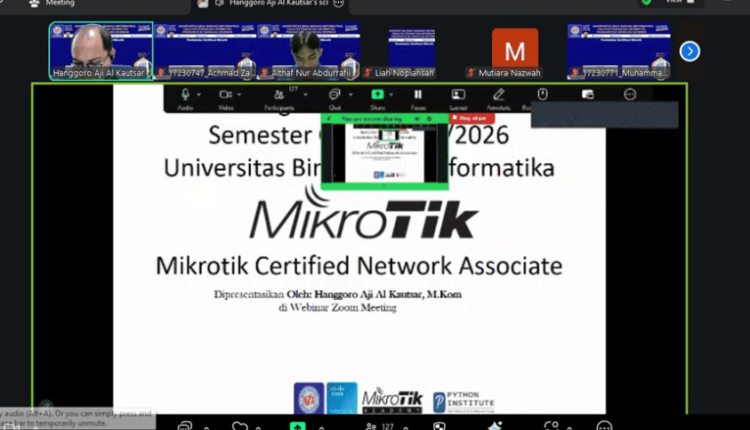This screenshot has width=750, height=430.
Task: Click 'Mikrotik Certified Network Associate' slide text
Action: point(359,266)
